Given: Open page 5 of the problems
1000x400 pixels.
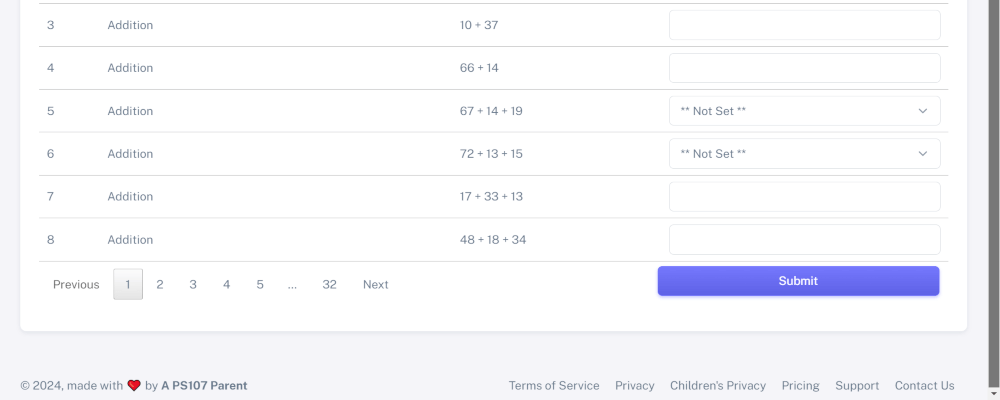Looking at the screenshot, I should 260,285.
